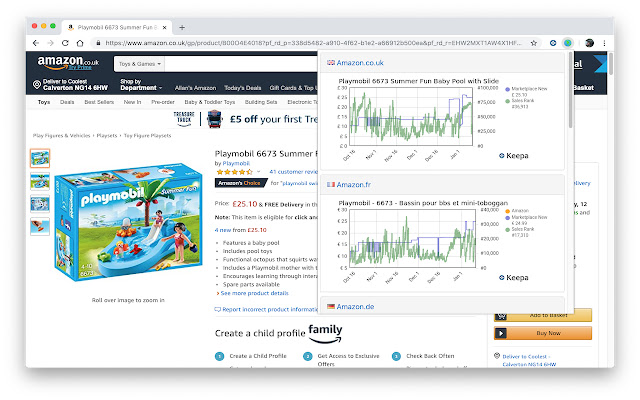Select the third product thumbnail
Viewport: 640px width, 400px height.
[x=40, y=204]
